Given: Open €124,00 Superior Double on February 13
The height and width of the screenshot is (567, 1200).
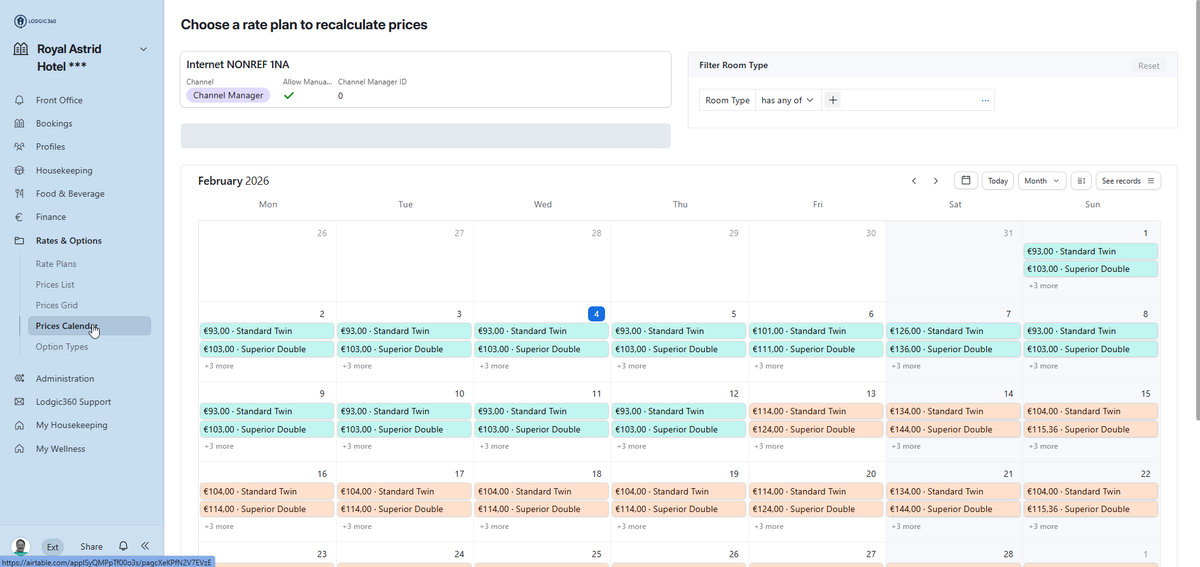Looking at the screenshot, I should pyautogui.click(x=817, y=429).
